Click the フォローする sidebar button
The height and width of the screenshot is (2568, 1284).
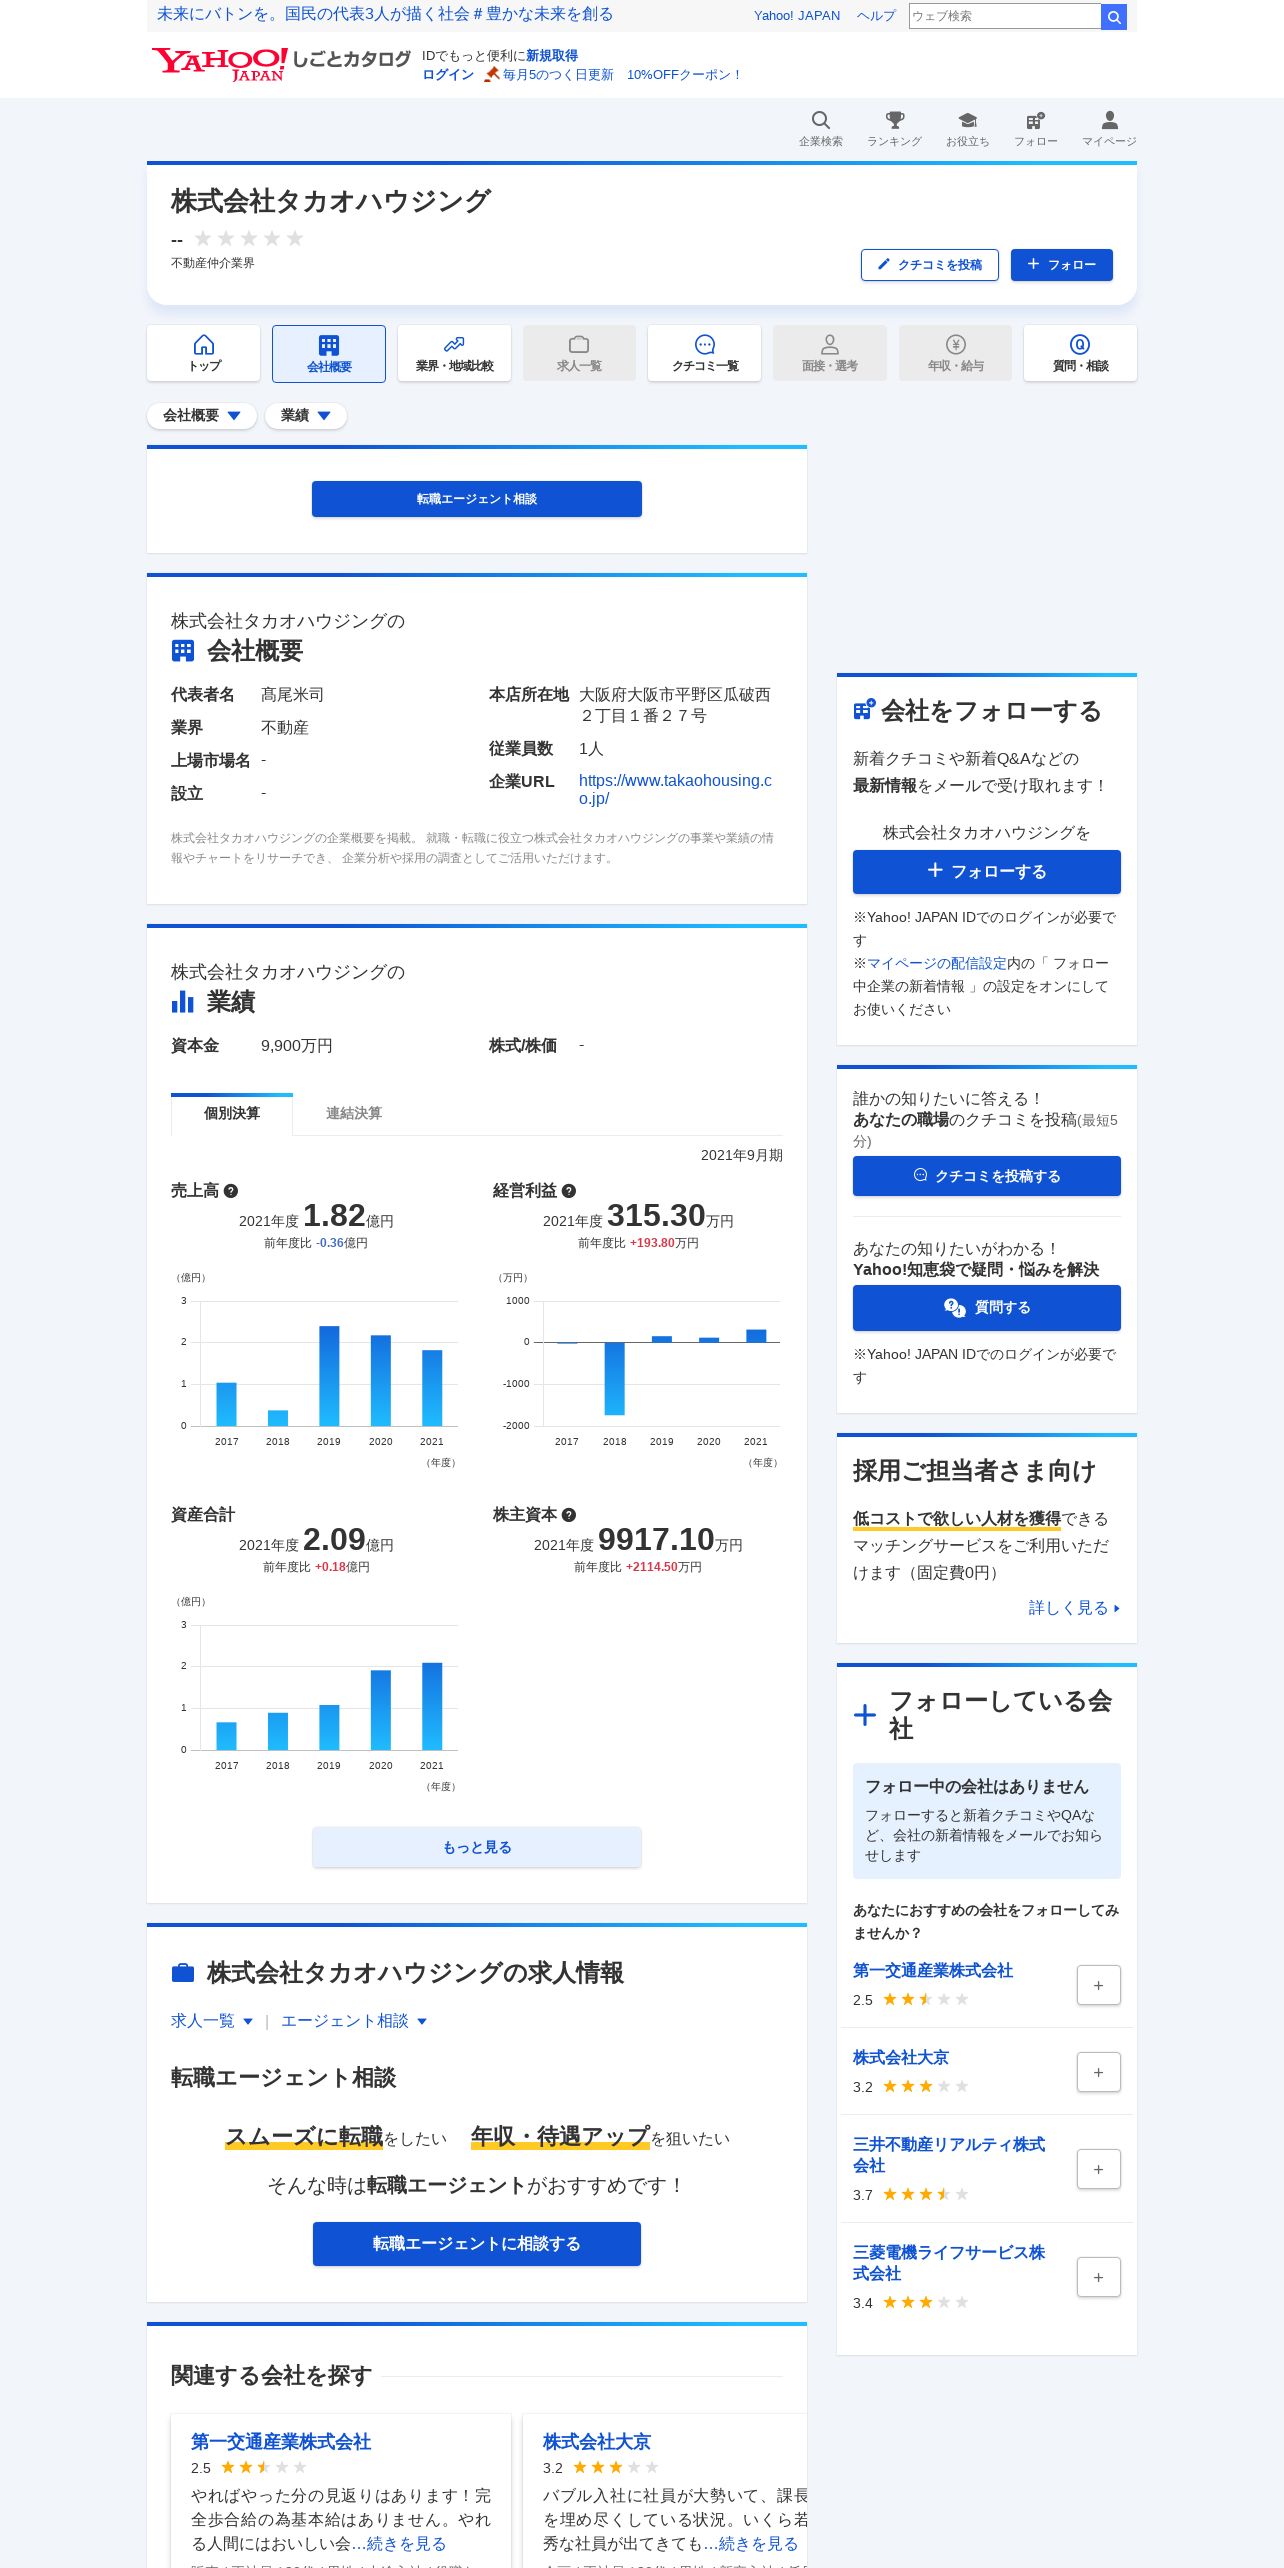(987, 871)
